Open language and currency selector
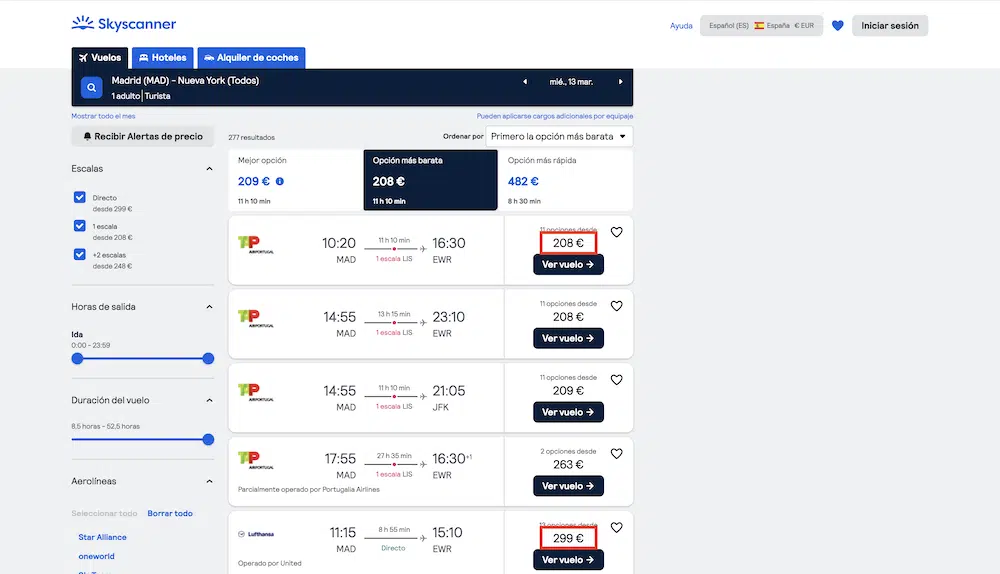The image size is (1000, 574). [761, 26]
